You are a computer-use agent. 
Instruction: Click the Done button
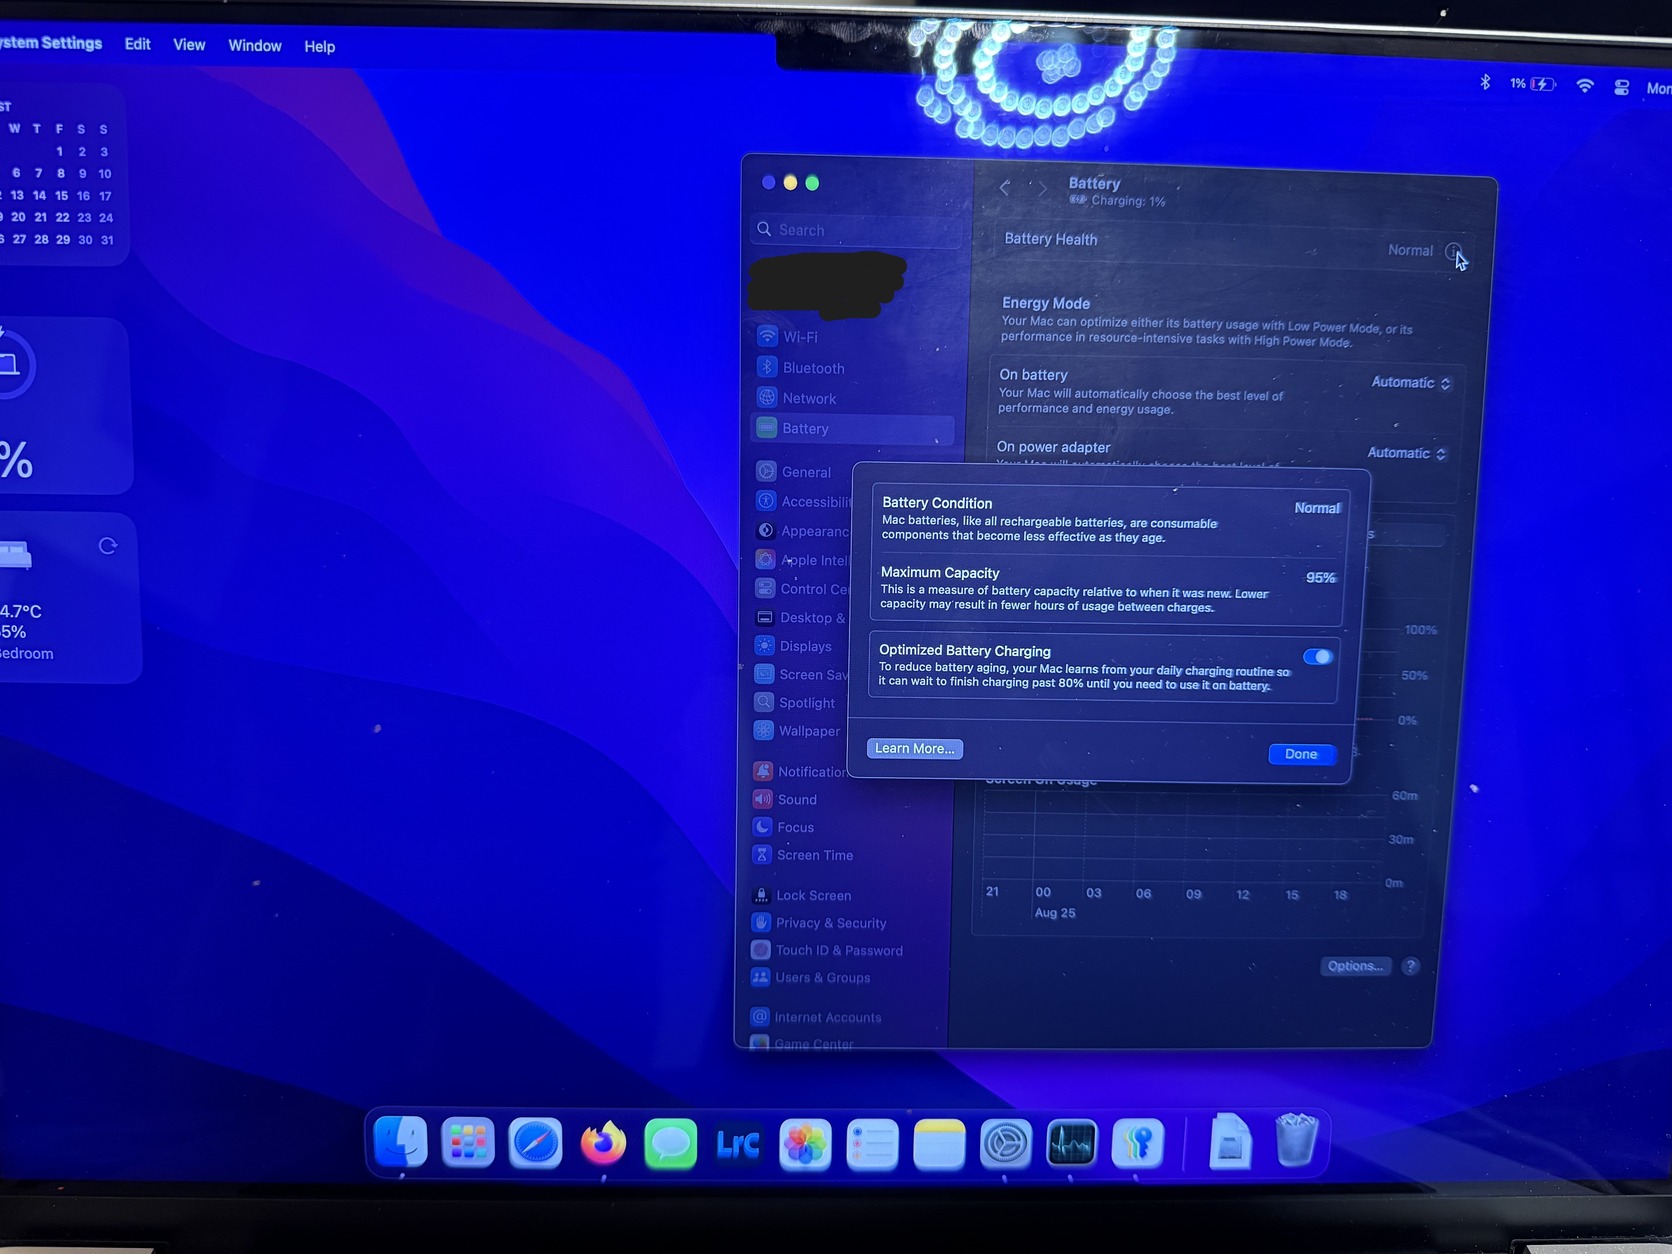pyautogui.click(x=1301, y=754)
